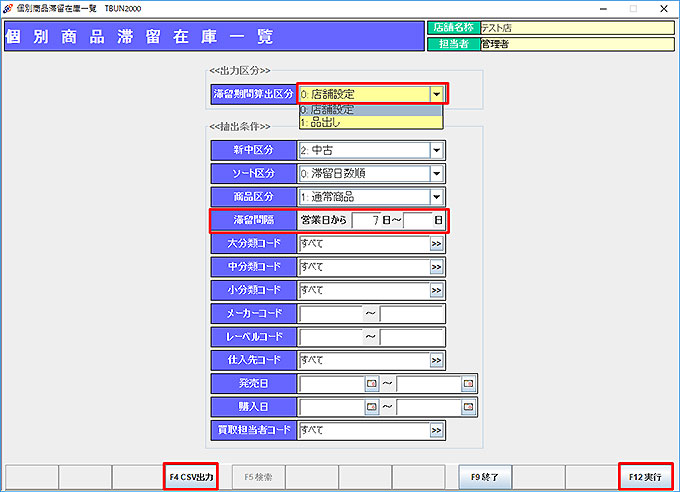Click the application icon in title bar

(8, 8)
